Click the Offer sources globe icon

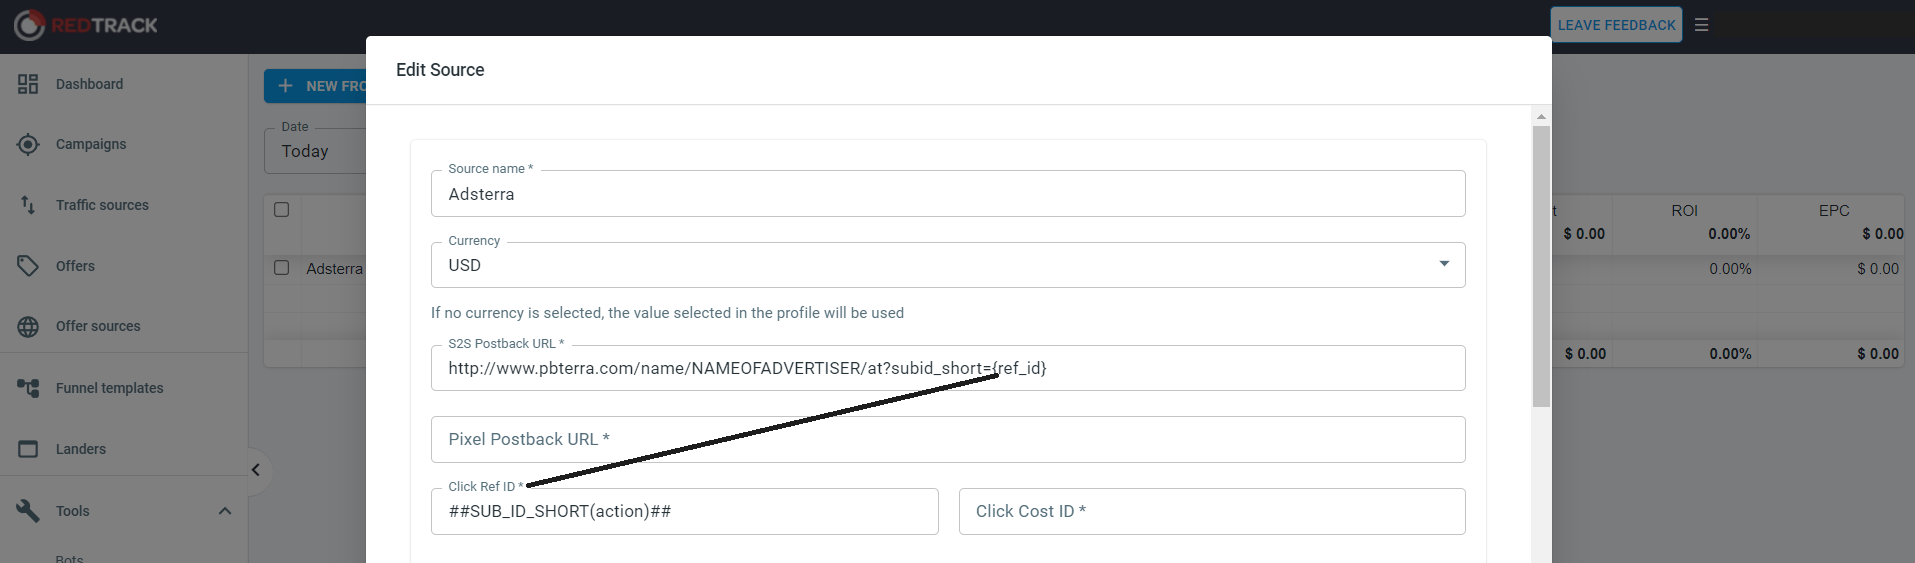[x=28, y=327]
